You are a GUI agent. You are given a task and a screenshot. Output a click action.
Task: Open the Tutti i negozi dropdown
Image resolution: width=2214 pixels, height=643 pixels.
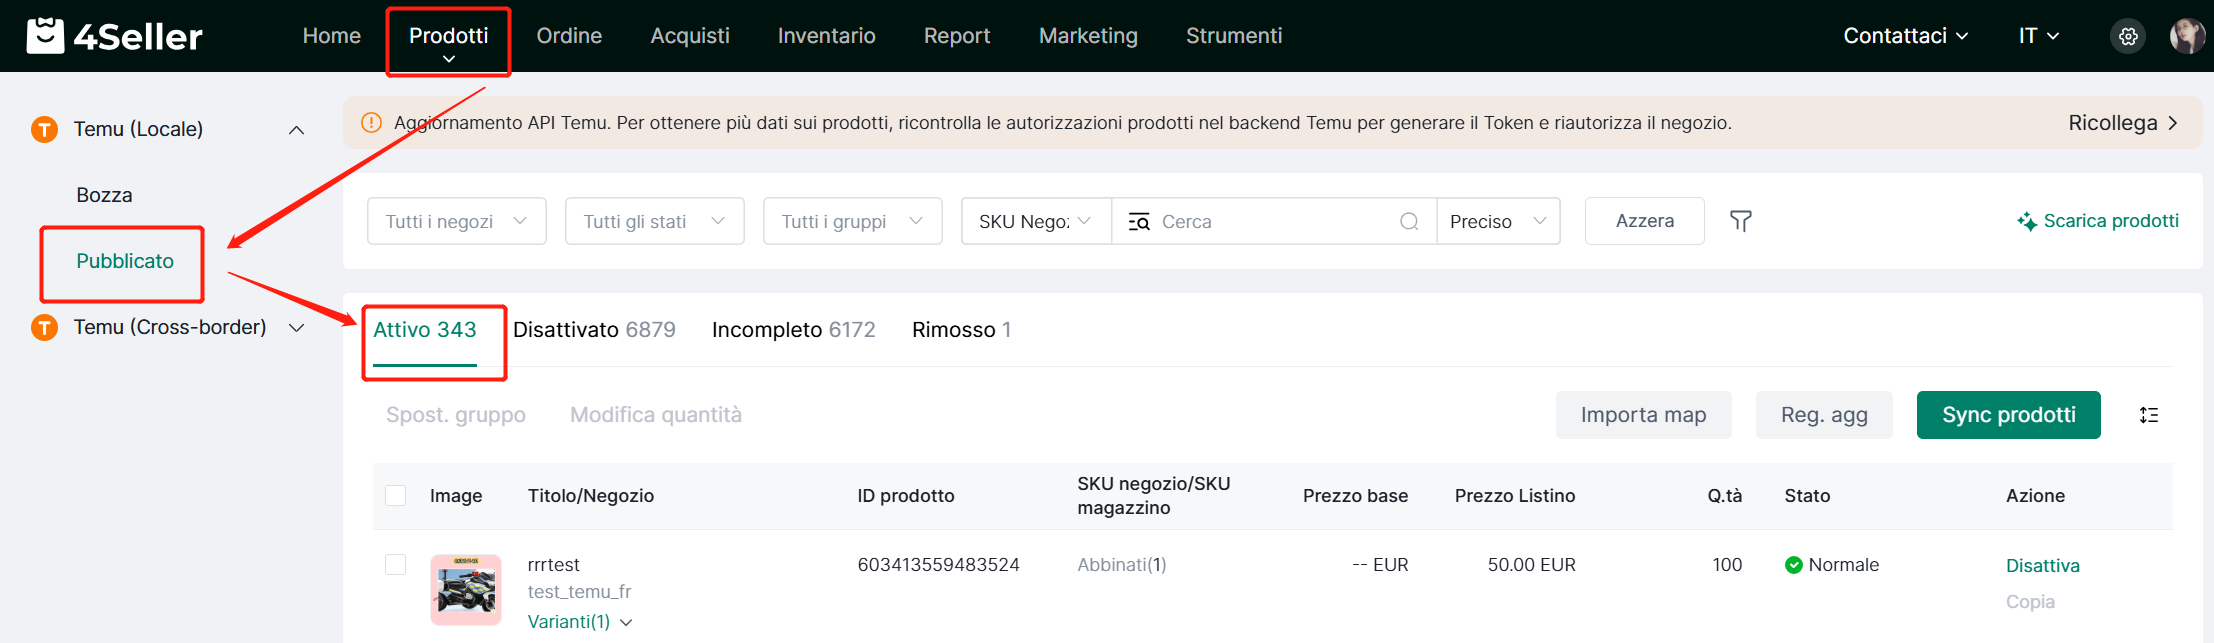pyautogui.click(x=457, y=221)
